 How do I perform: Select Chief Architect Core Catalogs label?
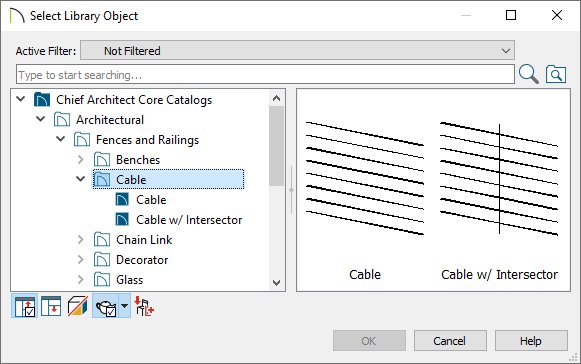[134, 100]
